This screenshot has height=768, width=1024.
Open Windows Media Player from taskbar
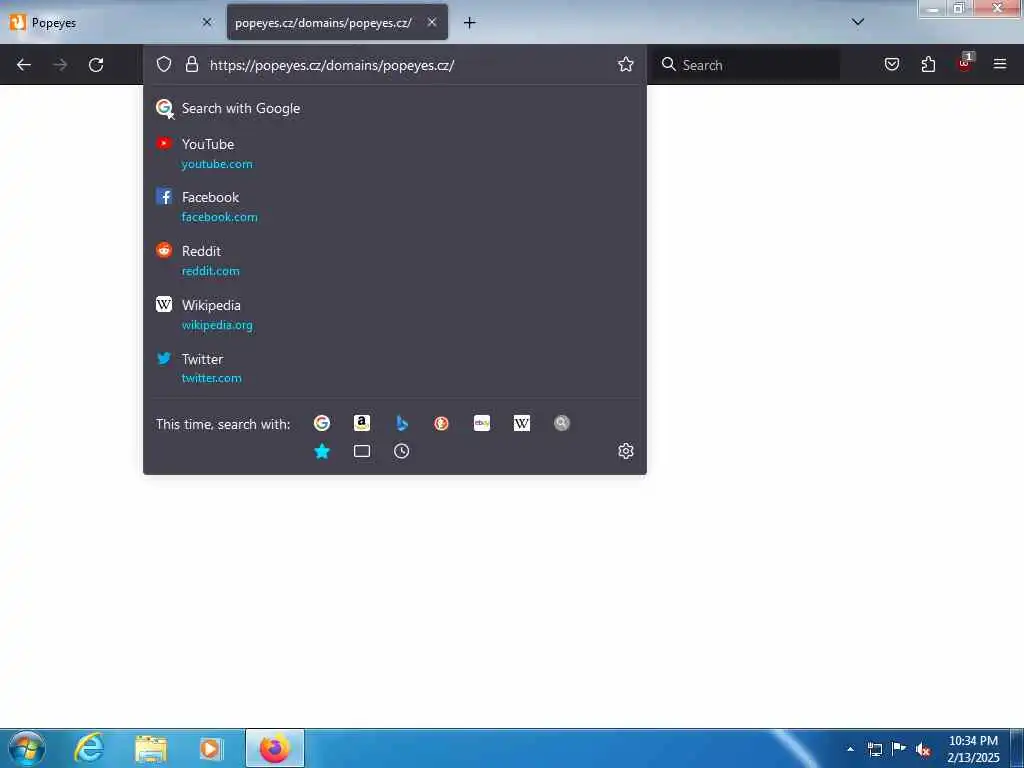click(x=210, y=748)
